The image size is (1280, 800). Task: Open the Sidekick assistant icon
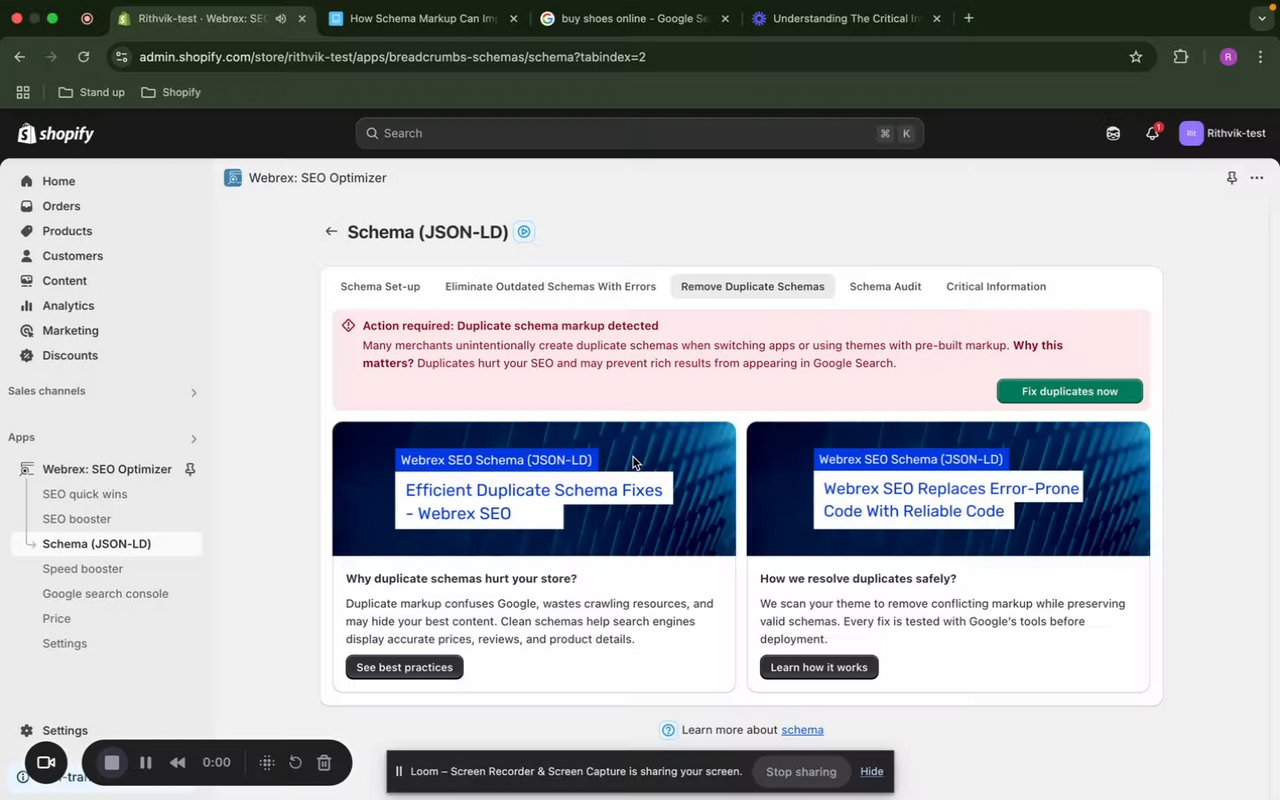1113,133
